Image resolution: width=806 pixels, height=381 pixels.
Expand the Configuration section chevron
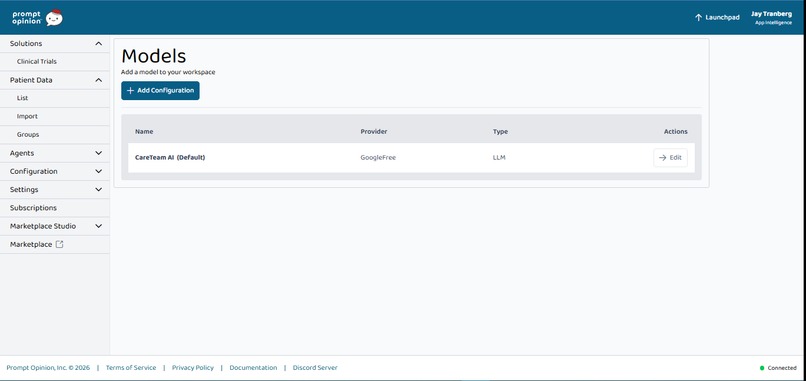point(99,171)
